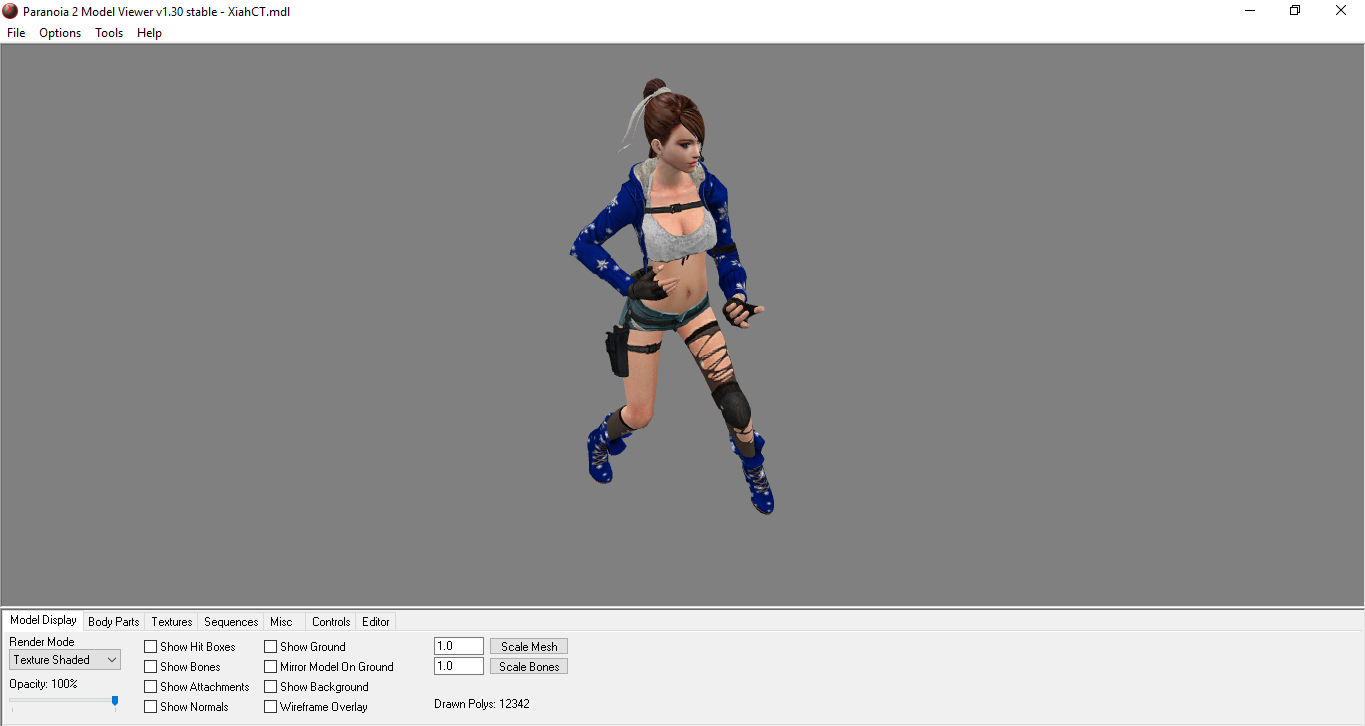Enable Show Ground checkbox
This screenshot has height=726, width=1365.
tap(271, 647)
